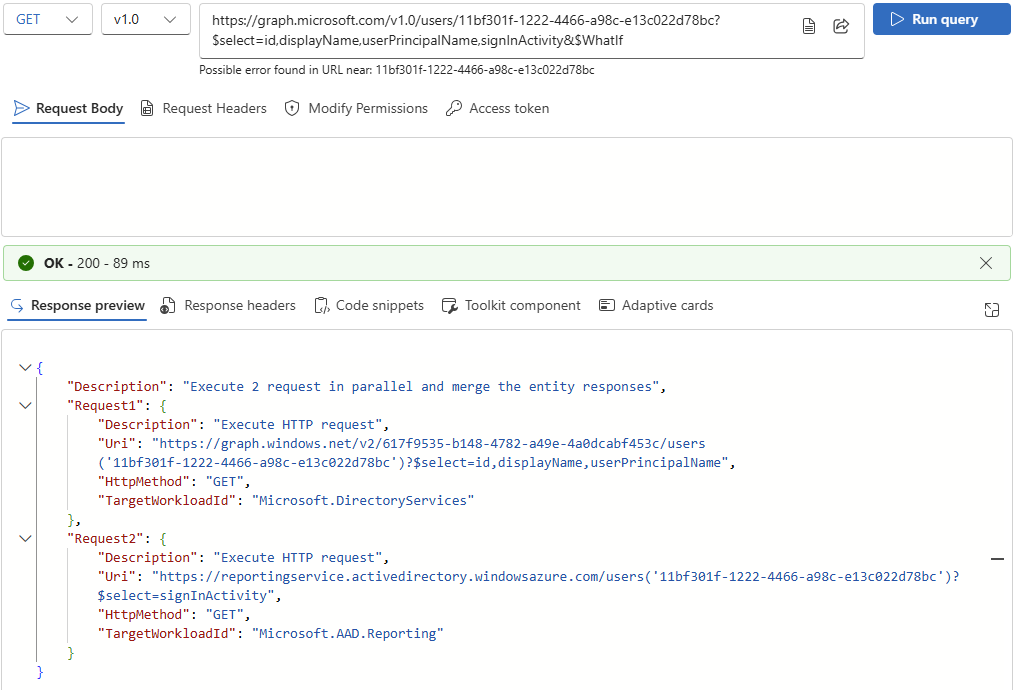Dismiss the OK 200 status message

985,262
